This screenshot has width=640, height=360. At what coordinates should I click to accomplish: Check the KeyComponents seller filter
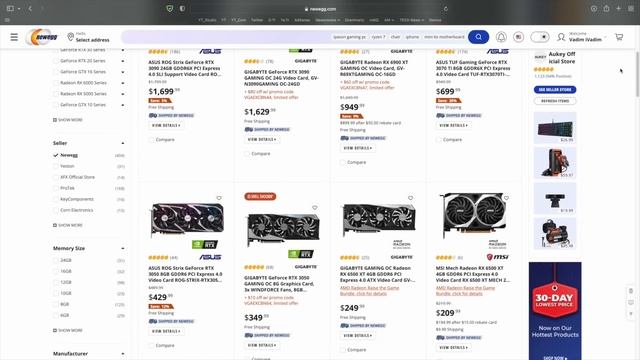[x=56, y=199]
